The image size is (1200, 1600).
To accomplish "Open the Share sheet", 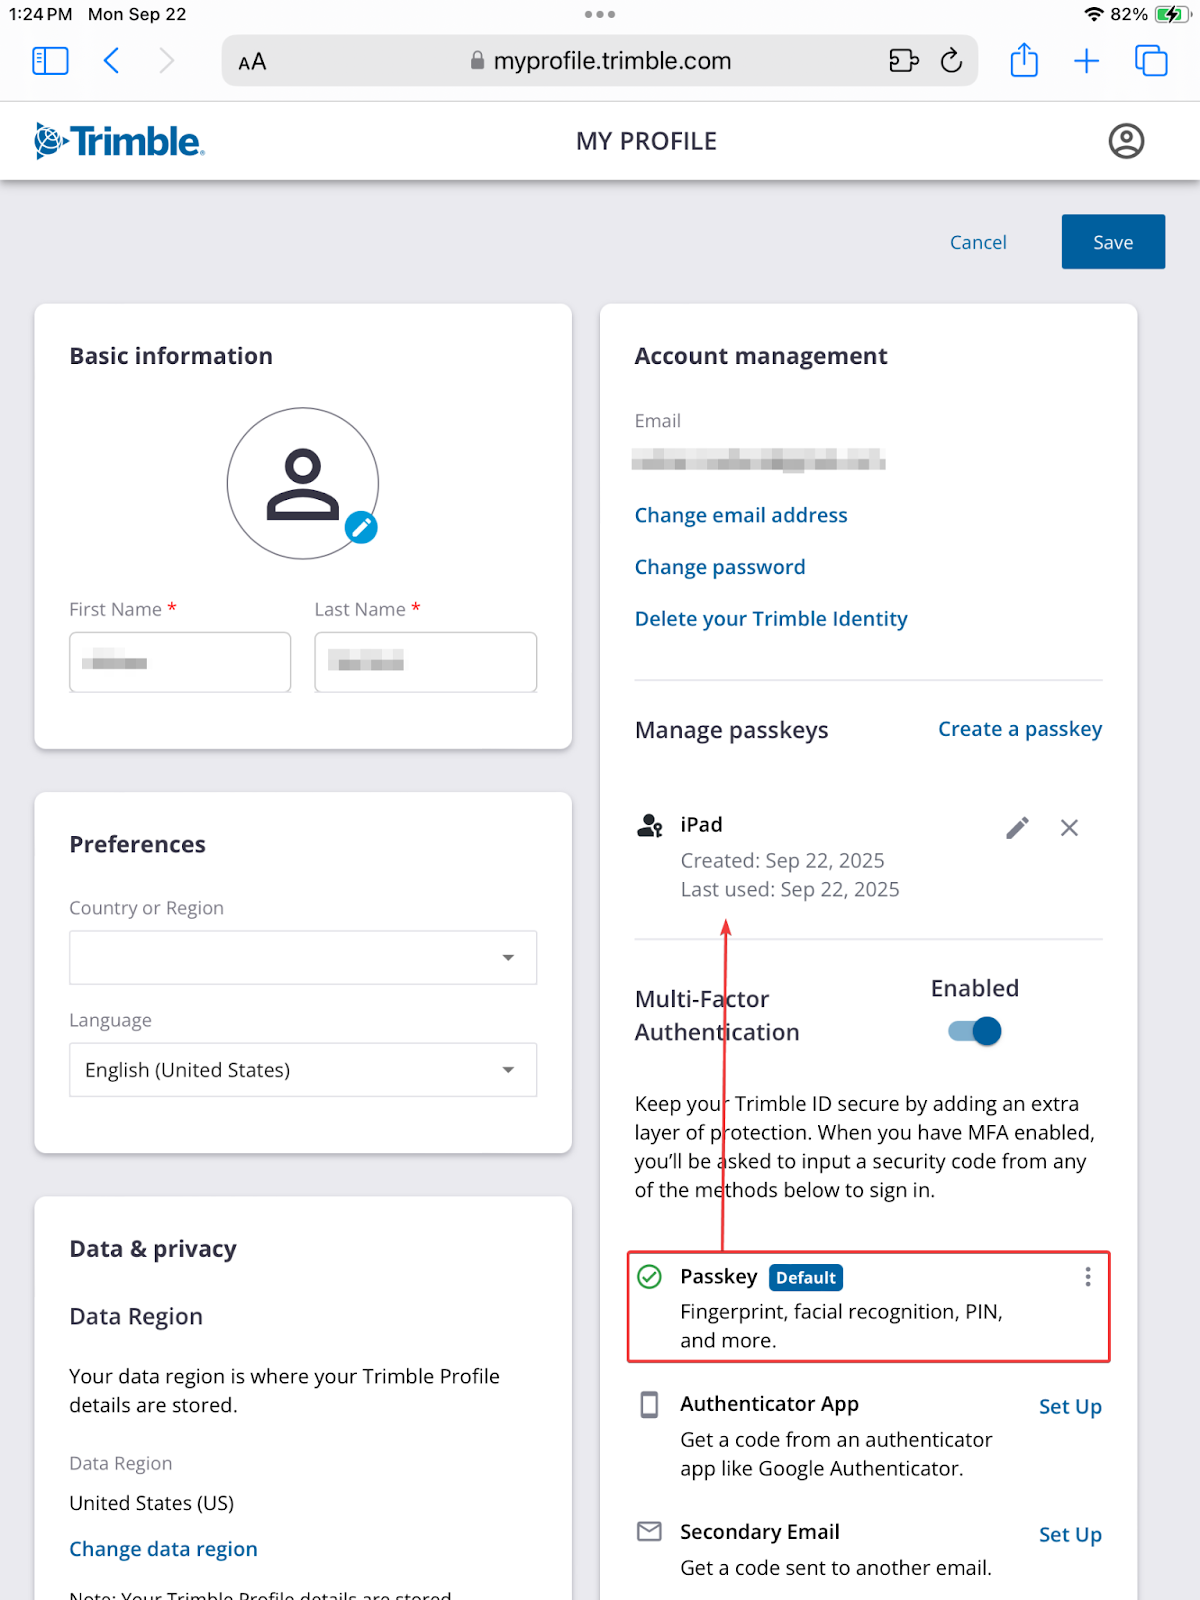I will 1024,60.
